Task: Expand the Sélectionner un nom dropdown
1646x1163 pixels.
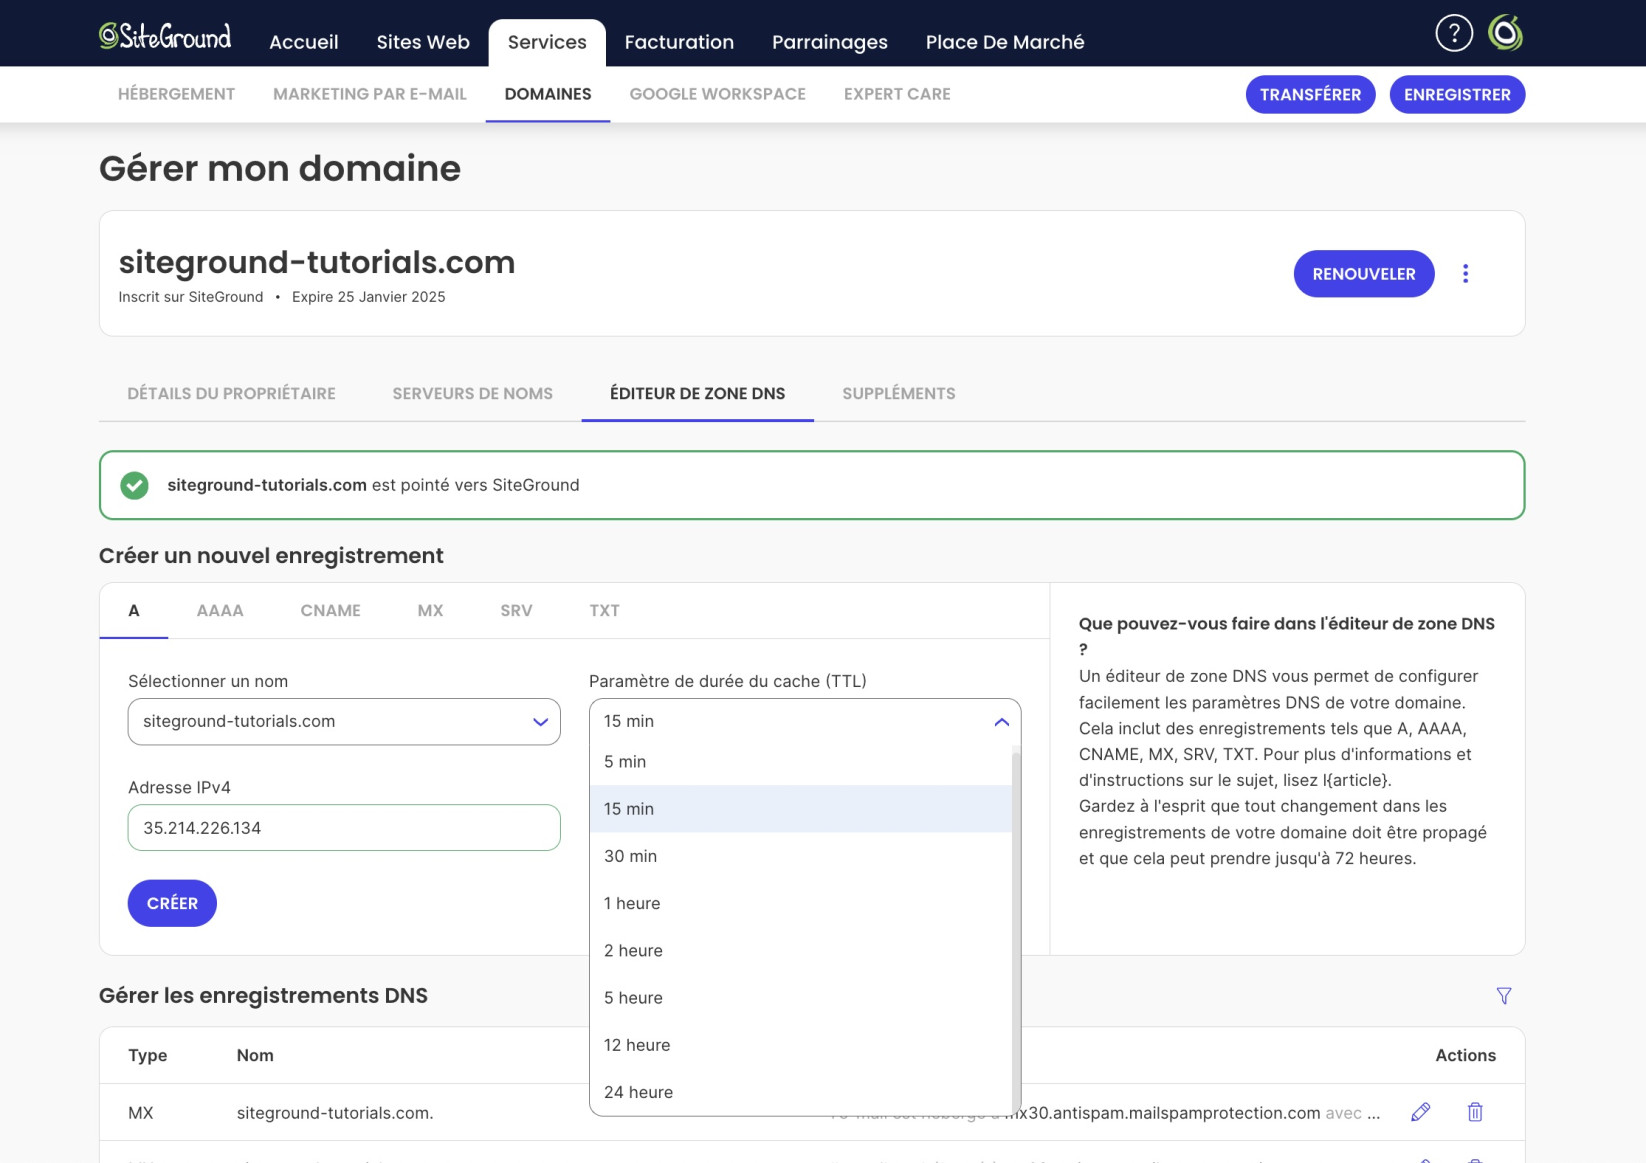Action: (x=344, y=722)
